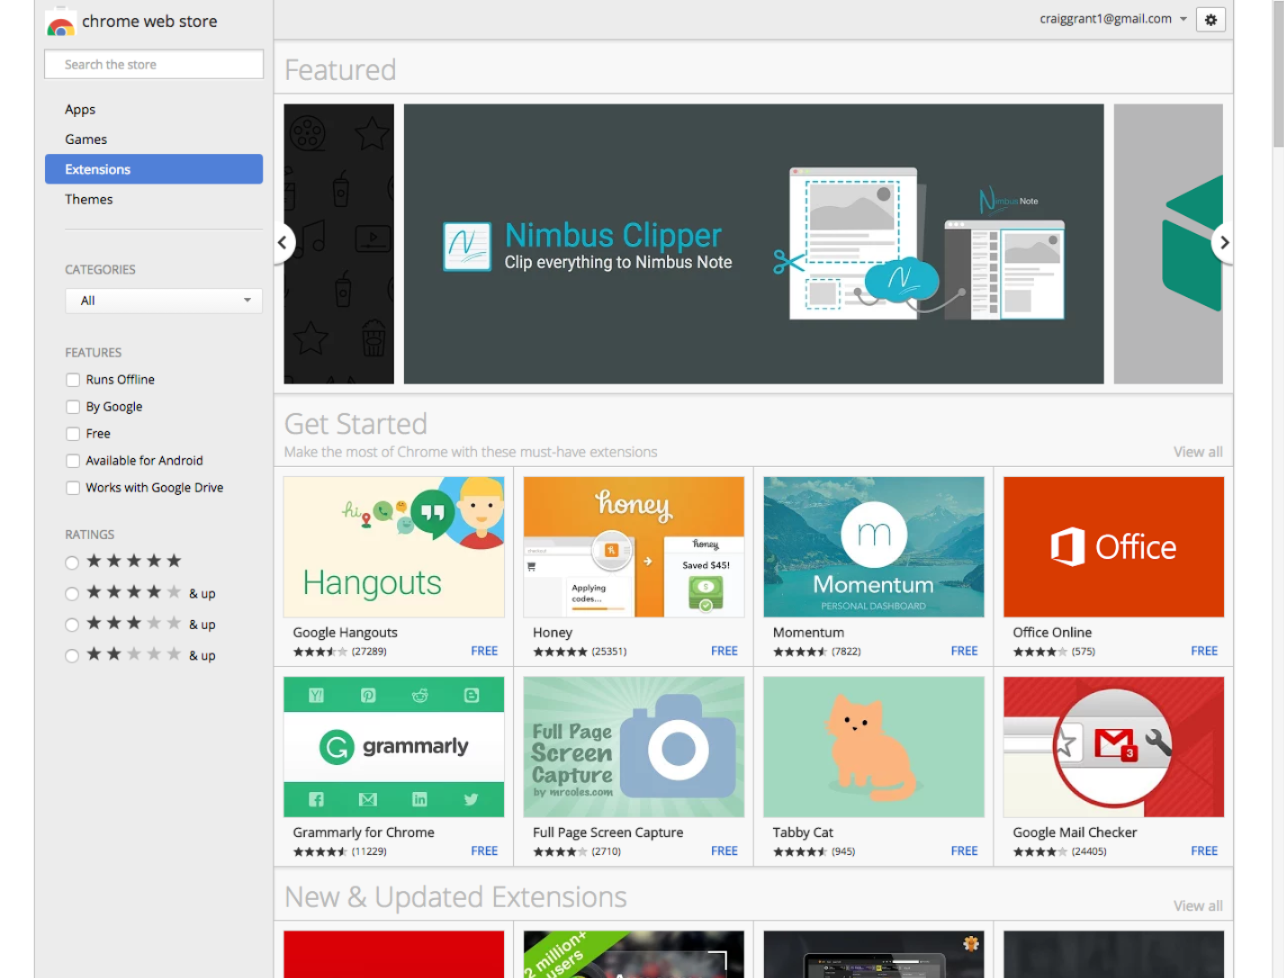Click View all for Get Started
The height and width of the screenshot is (978, 1284).
1197,451
